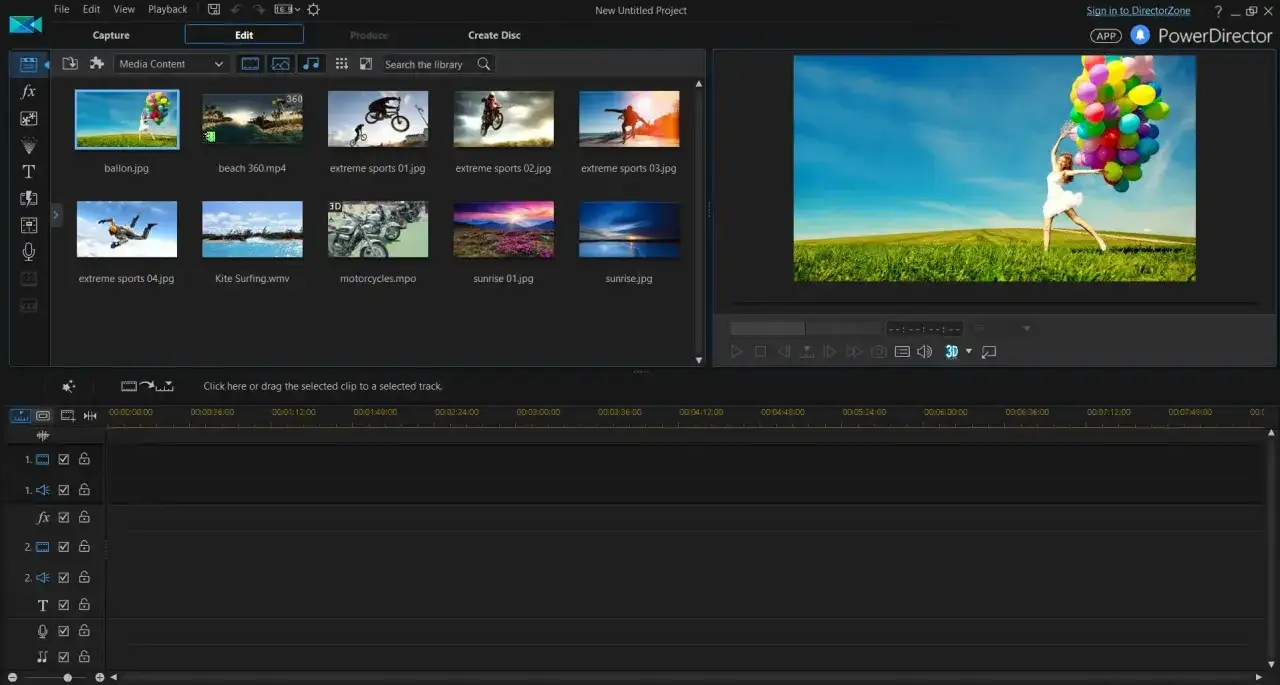Open the Effect Room (fx) in the sidebar
The height and width of the screenshot is (685, 1280).
[x=28, y=91]
